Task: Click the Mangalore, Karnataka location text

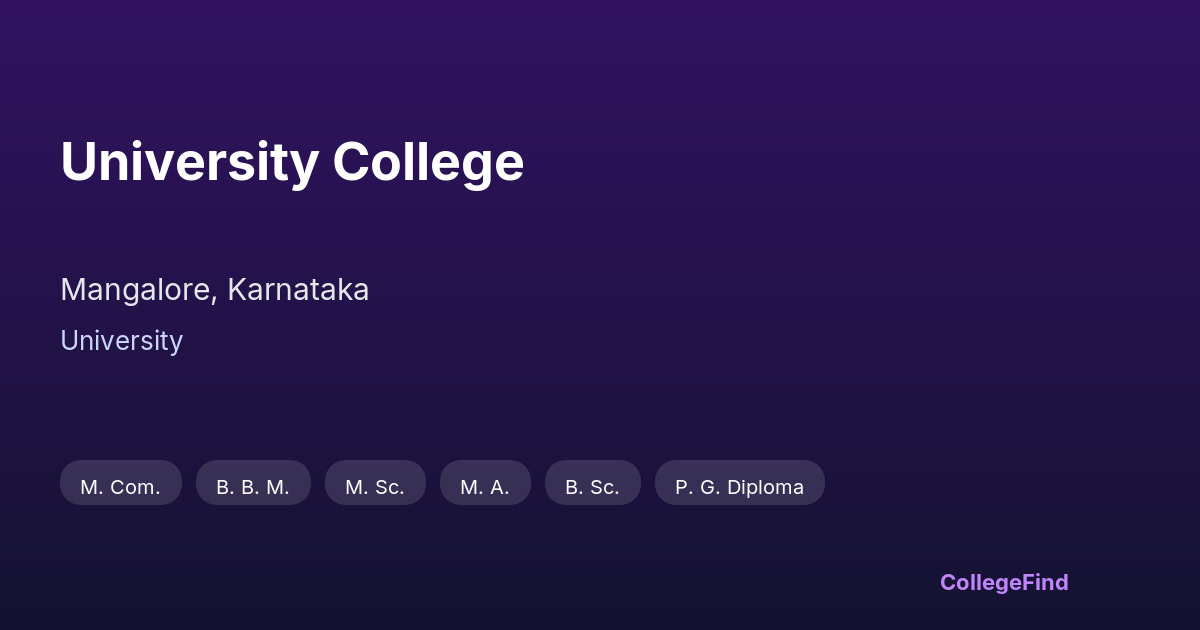Action: coord(215,289)
